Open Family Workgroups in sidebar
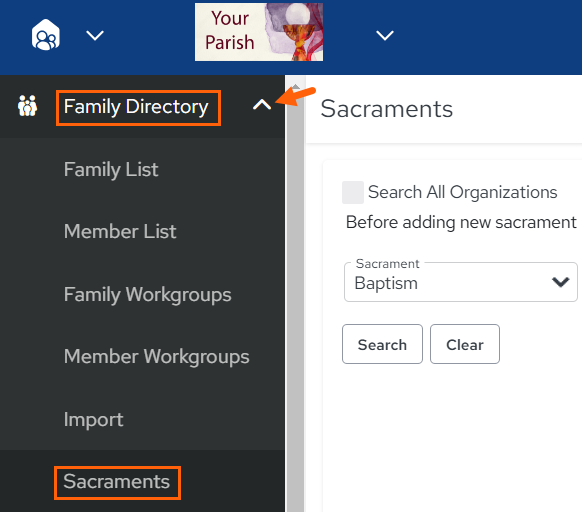The width and height of the screenshot is (582, 512). [x=147, y=295]
